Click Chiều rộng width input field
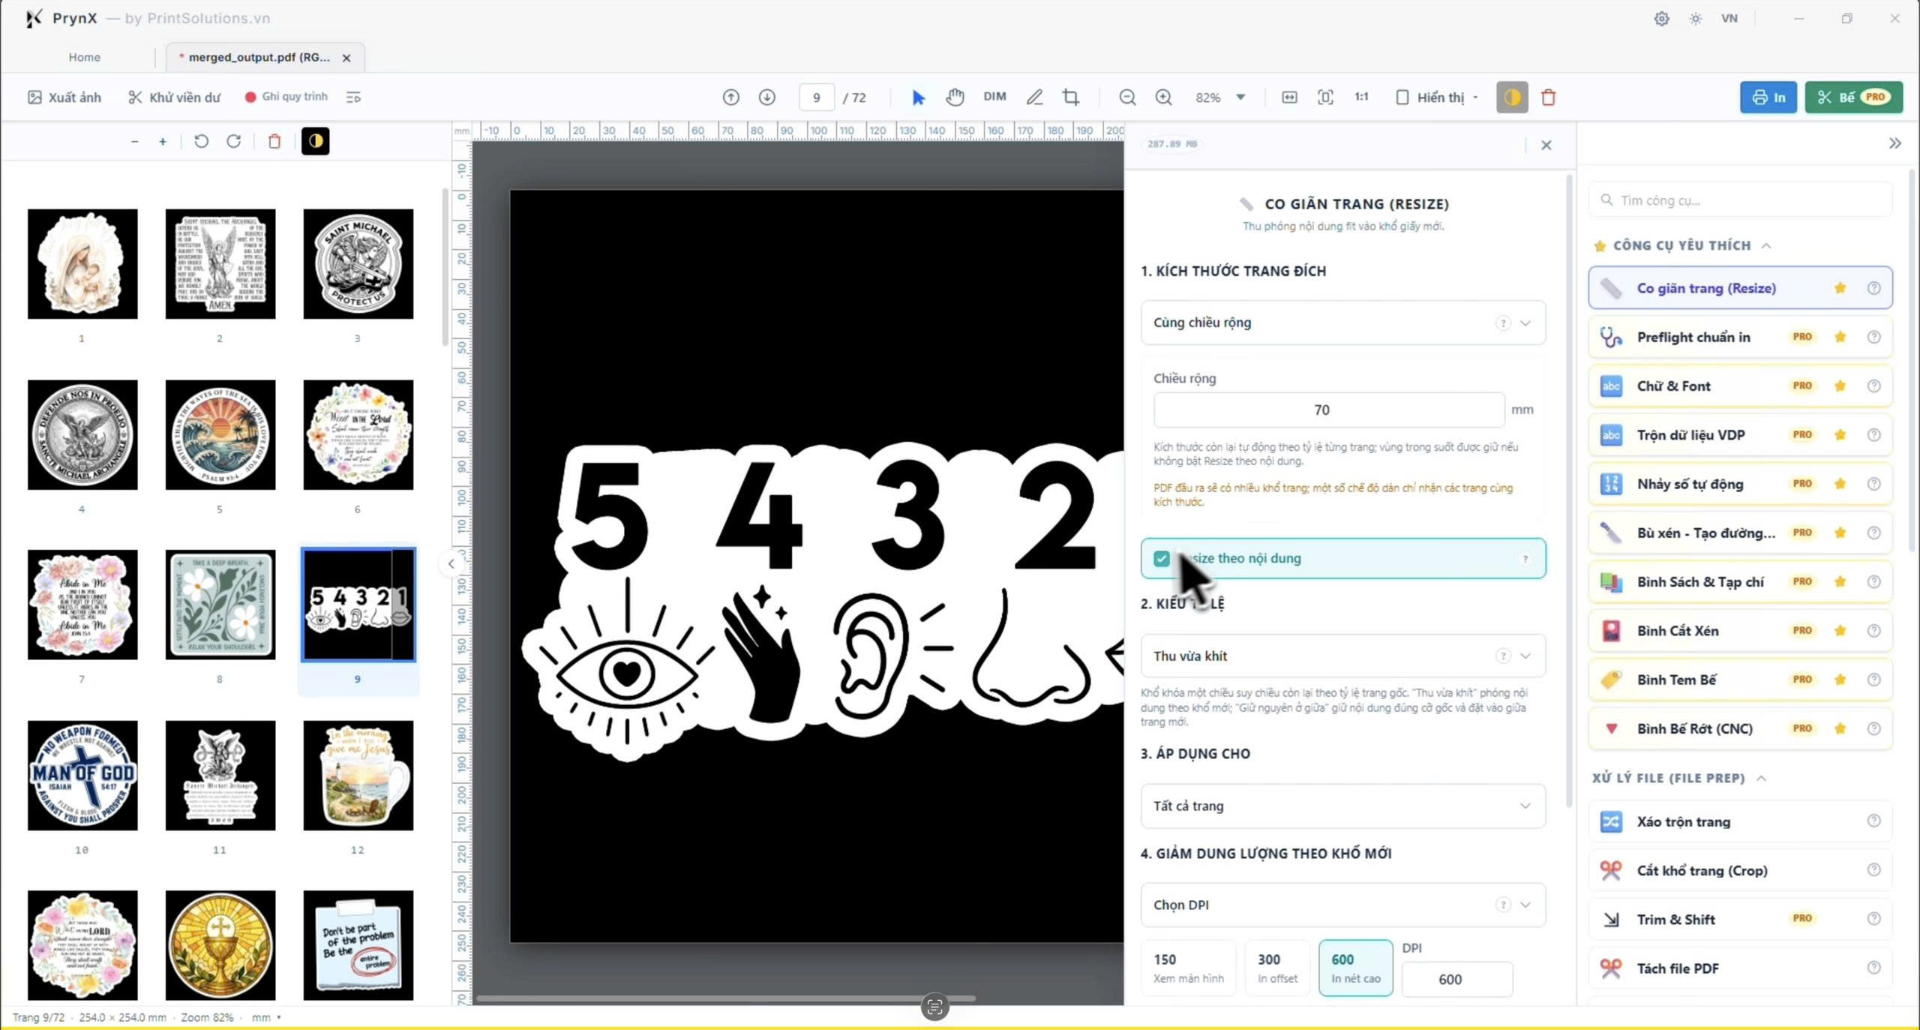The width and height of the screenshot is (1920, 1030). [x=1328, y=410]
